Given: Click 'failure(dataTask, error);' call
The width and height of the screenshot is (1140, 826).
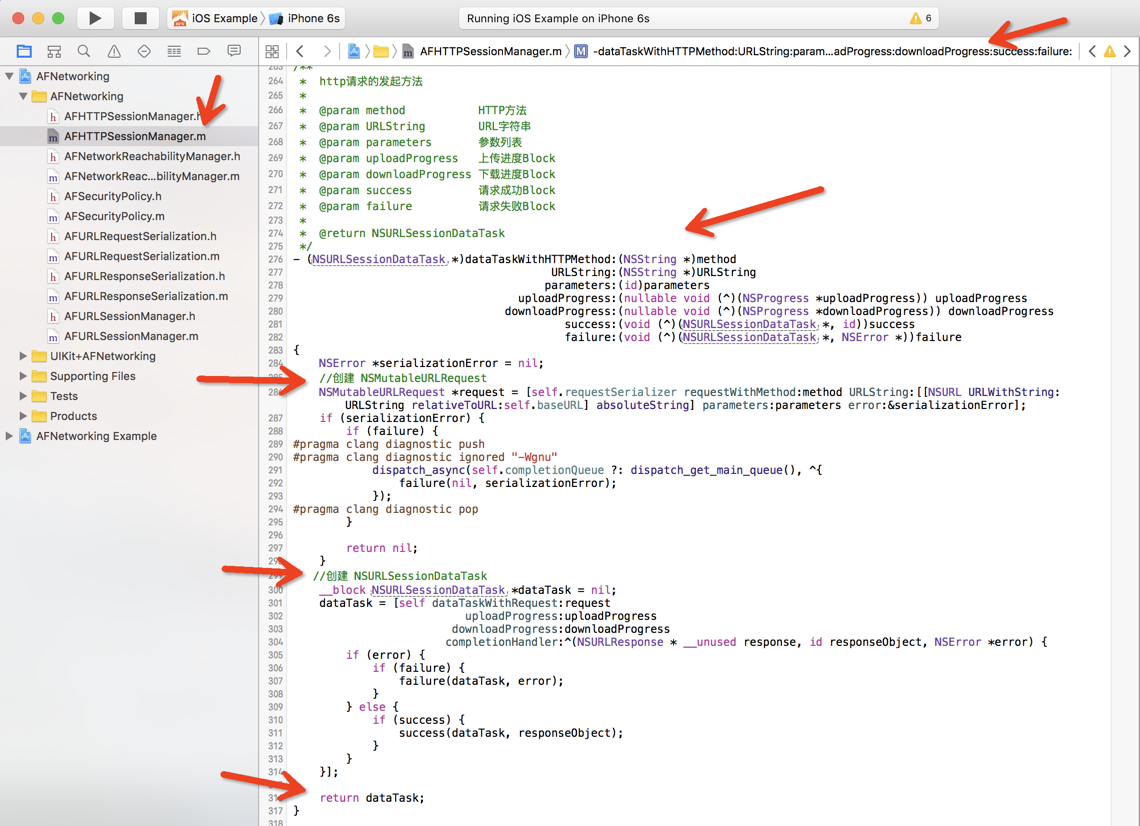Looking at the screenshot, I should pos(481,681).
